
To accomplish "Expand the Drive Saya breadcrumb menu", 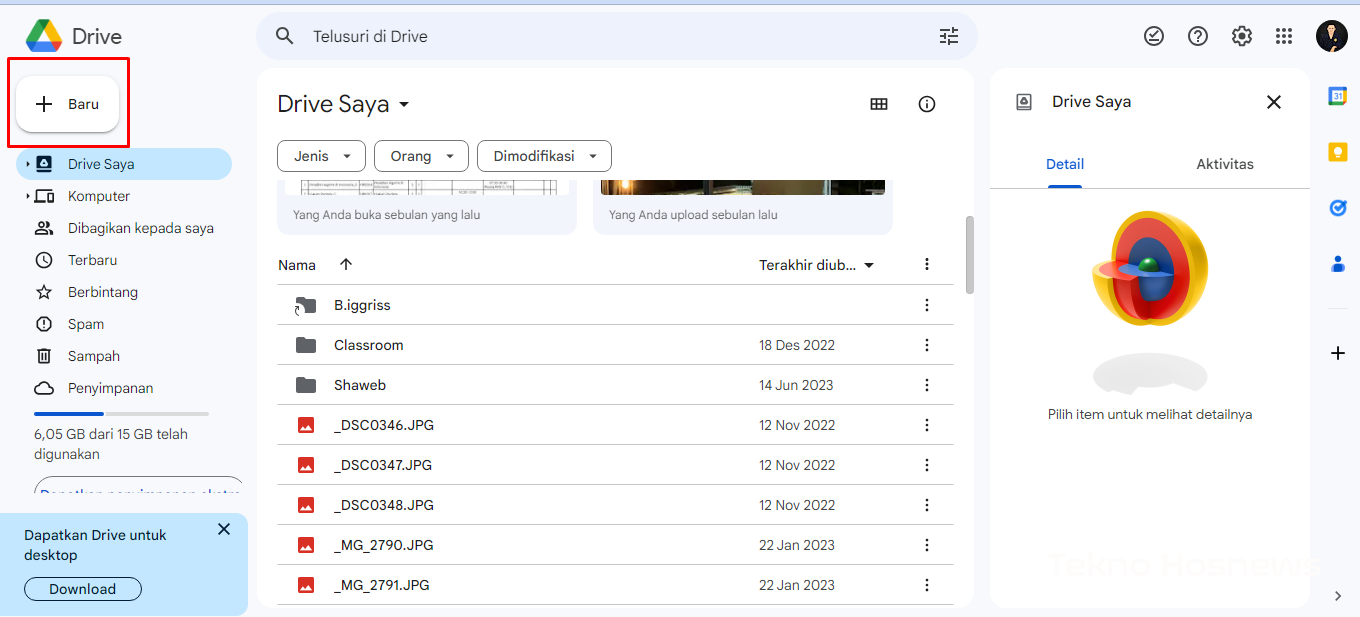I will (x=404, y=104).
